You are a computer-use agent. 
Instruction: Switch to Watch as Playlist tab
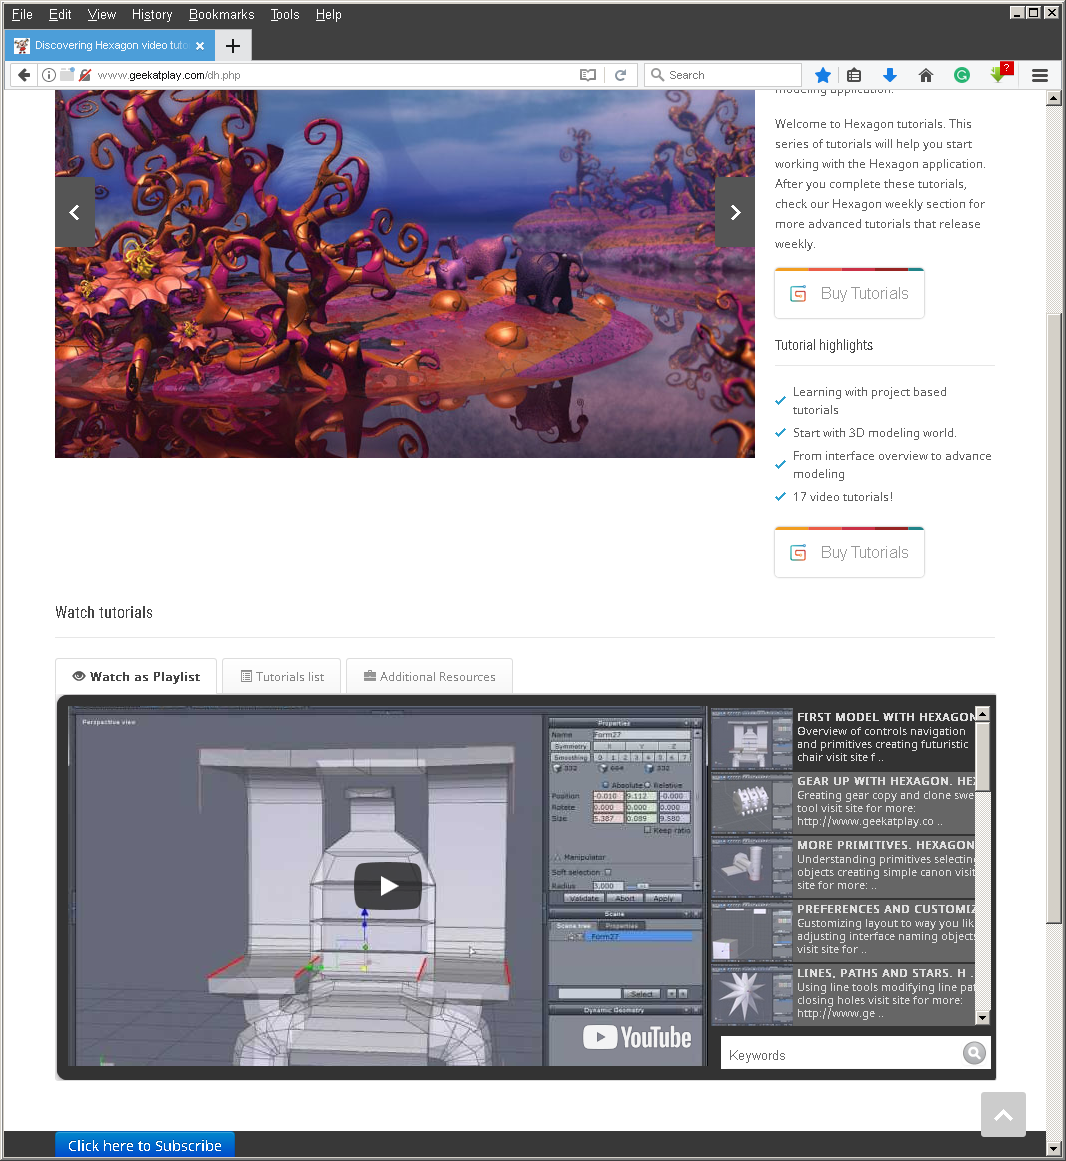tap(136, 677)
